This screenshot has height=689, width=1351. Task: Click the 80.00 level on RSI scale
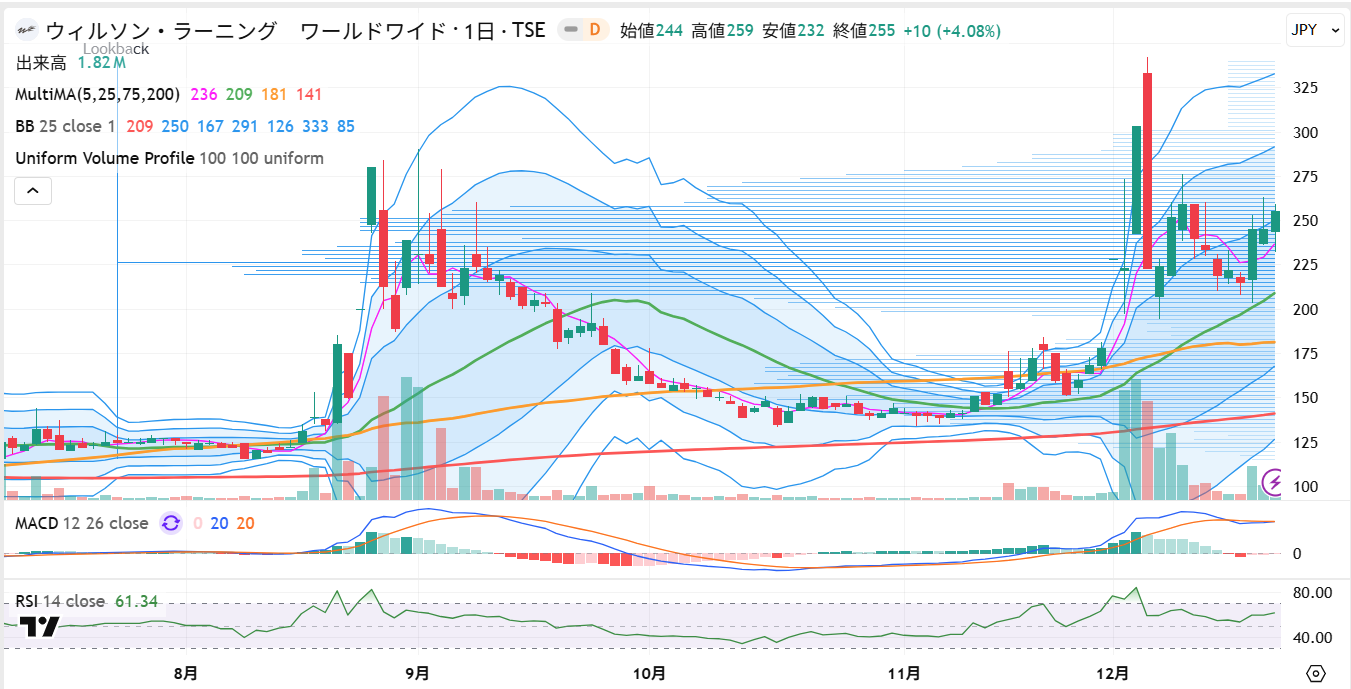pos(1311,593)
